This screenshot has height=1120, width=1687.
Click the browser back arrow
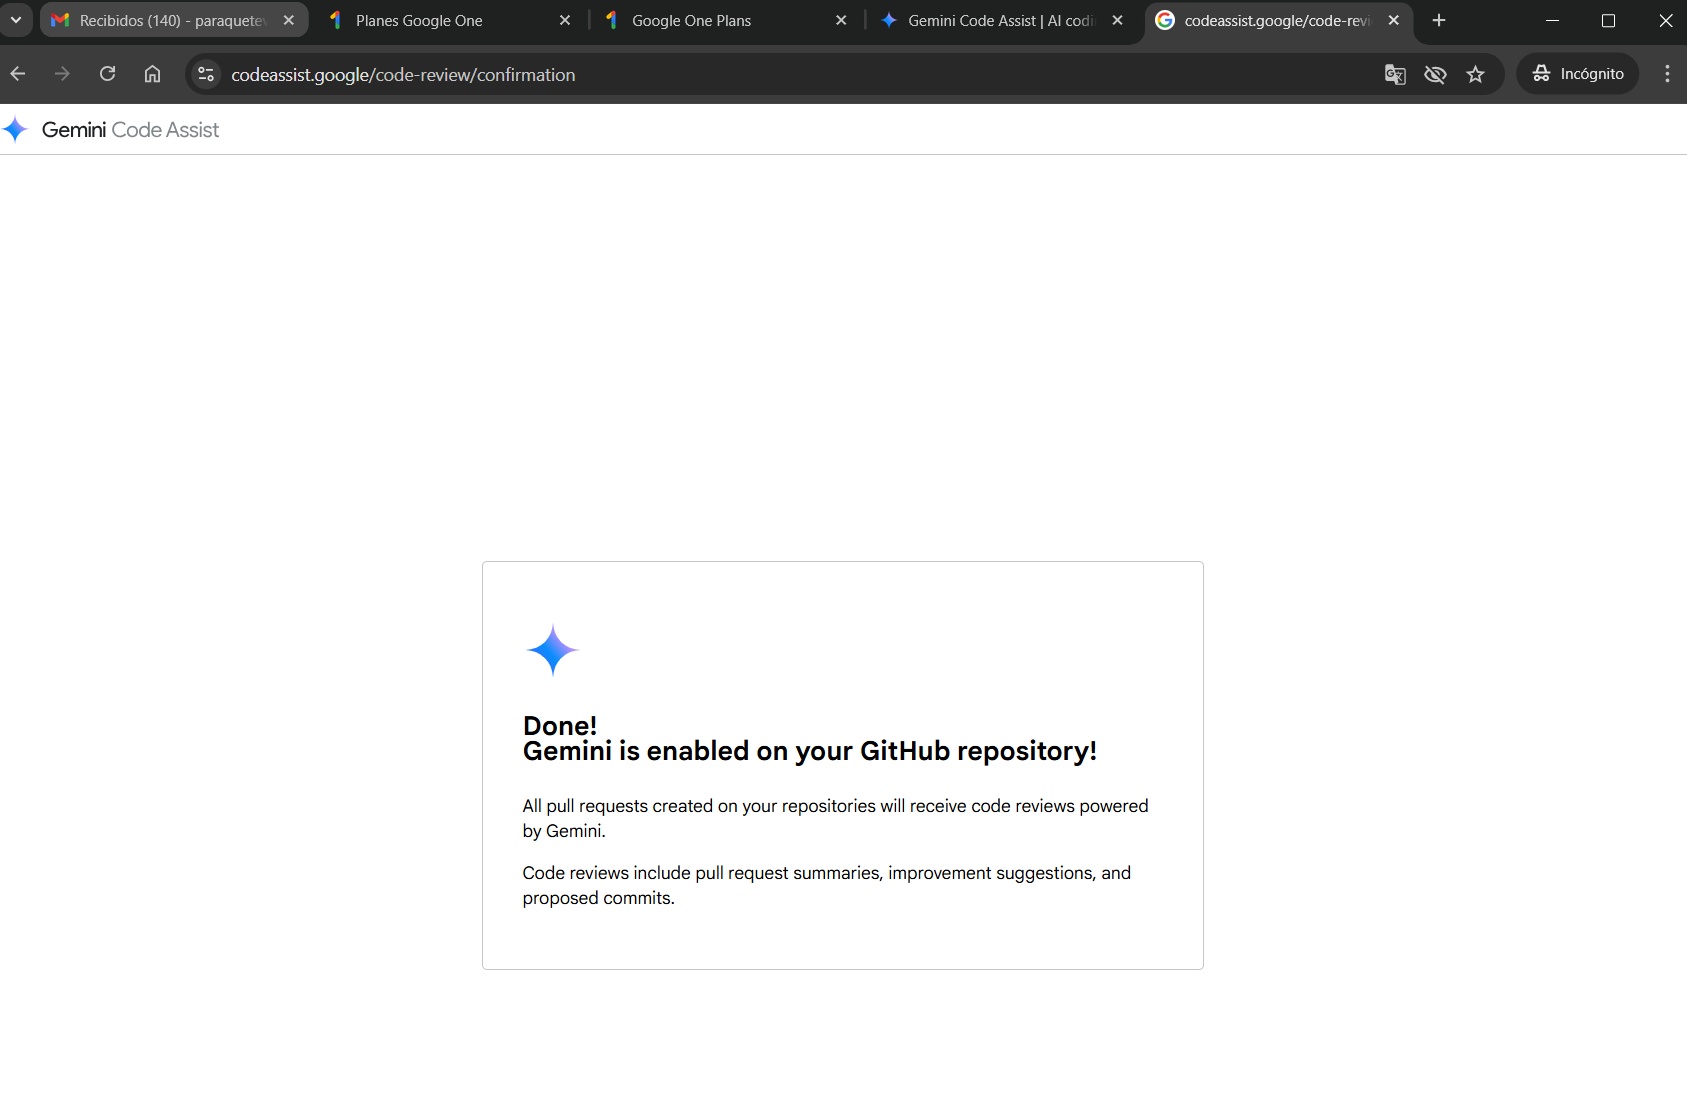coord(18,74)
